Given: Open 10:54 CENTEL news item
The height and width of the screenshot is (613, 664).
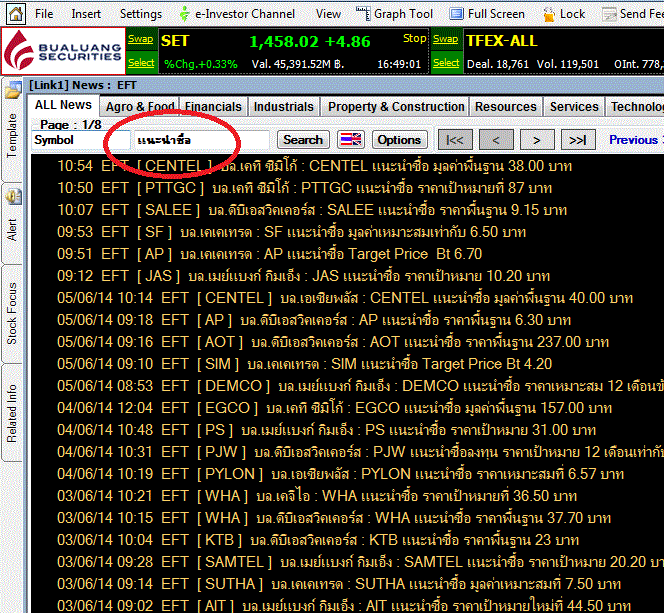Looking at the screenshot, I should pyautogui.click(x=314, y=166).
